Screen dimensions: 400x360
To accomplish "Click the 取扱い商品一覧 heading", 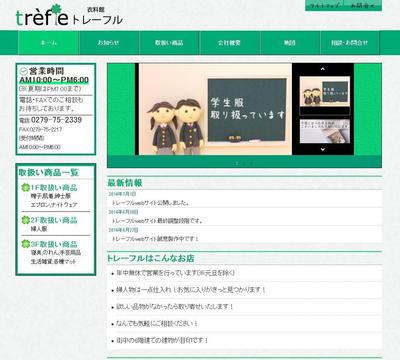I will (49, 172).
